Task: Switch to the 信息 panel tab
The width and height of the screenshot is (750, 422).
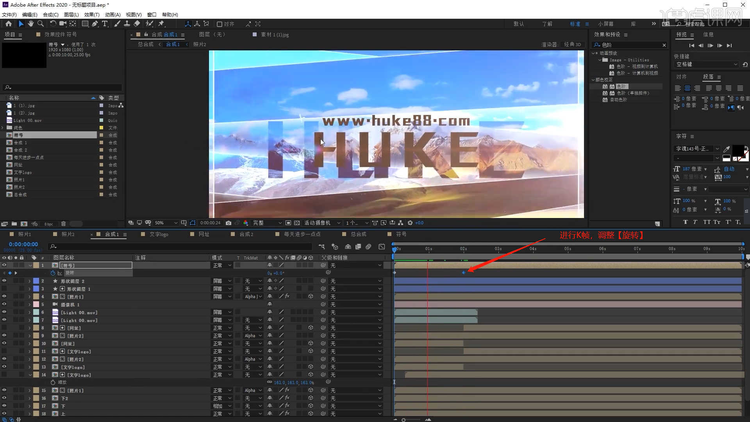Action: [708, 34]
